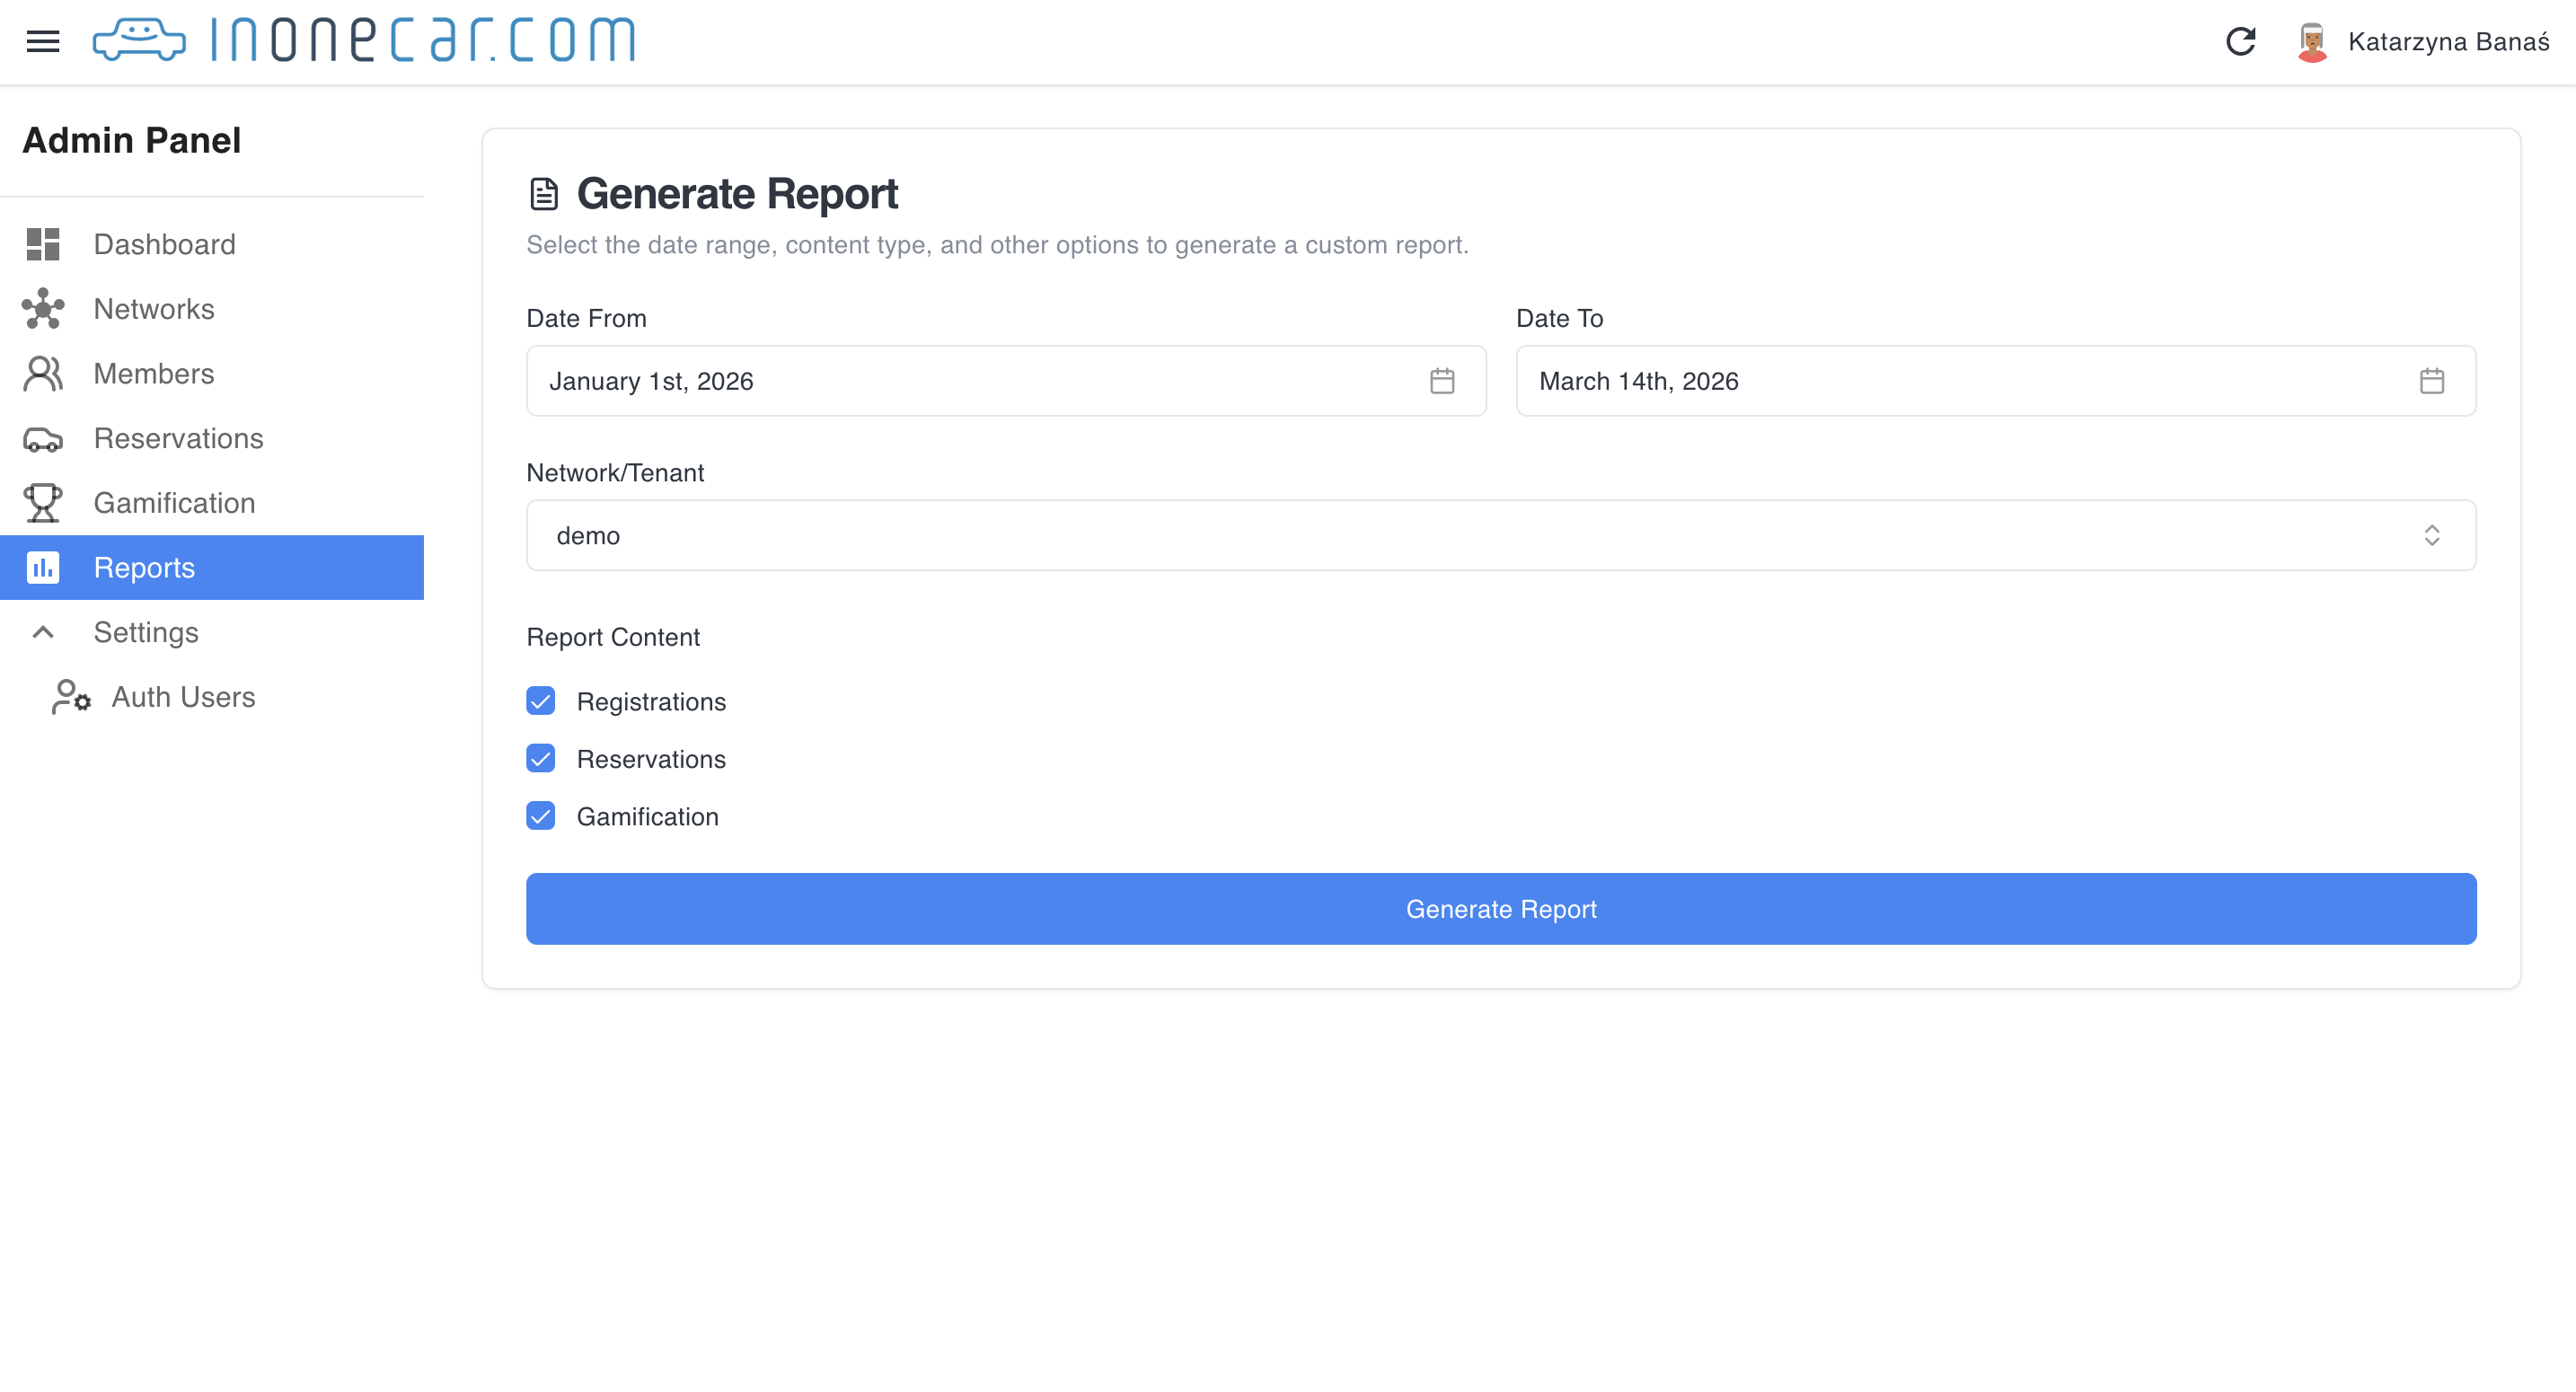Click the Dashboard grid icon
This screenshot has height=1392, width=2576.
click(43, 244)
